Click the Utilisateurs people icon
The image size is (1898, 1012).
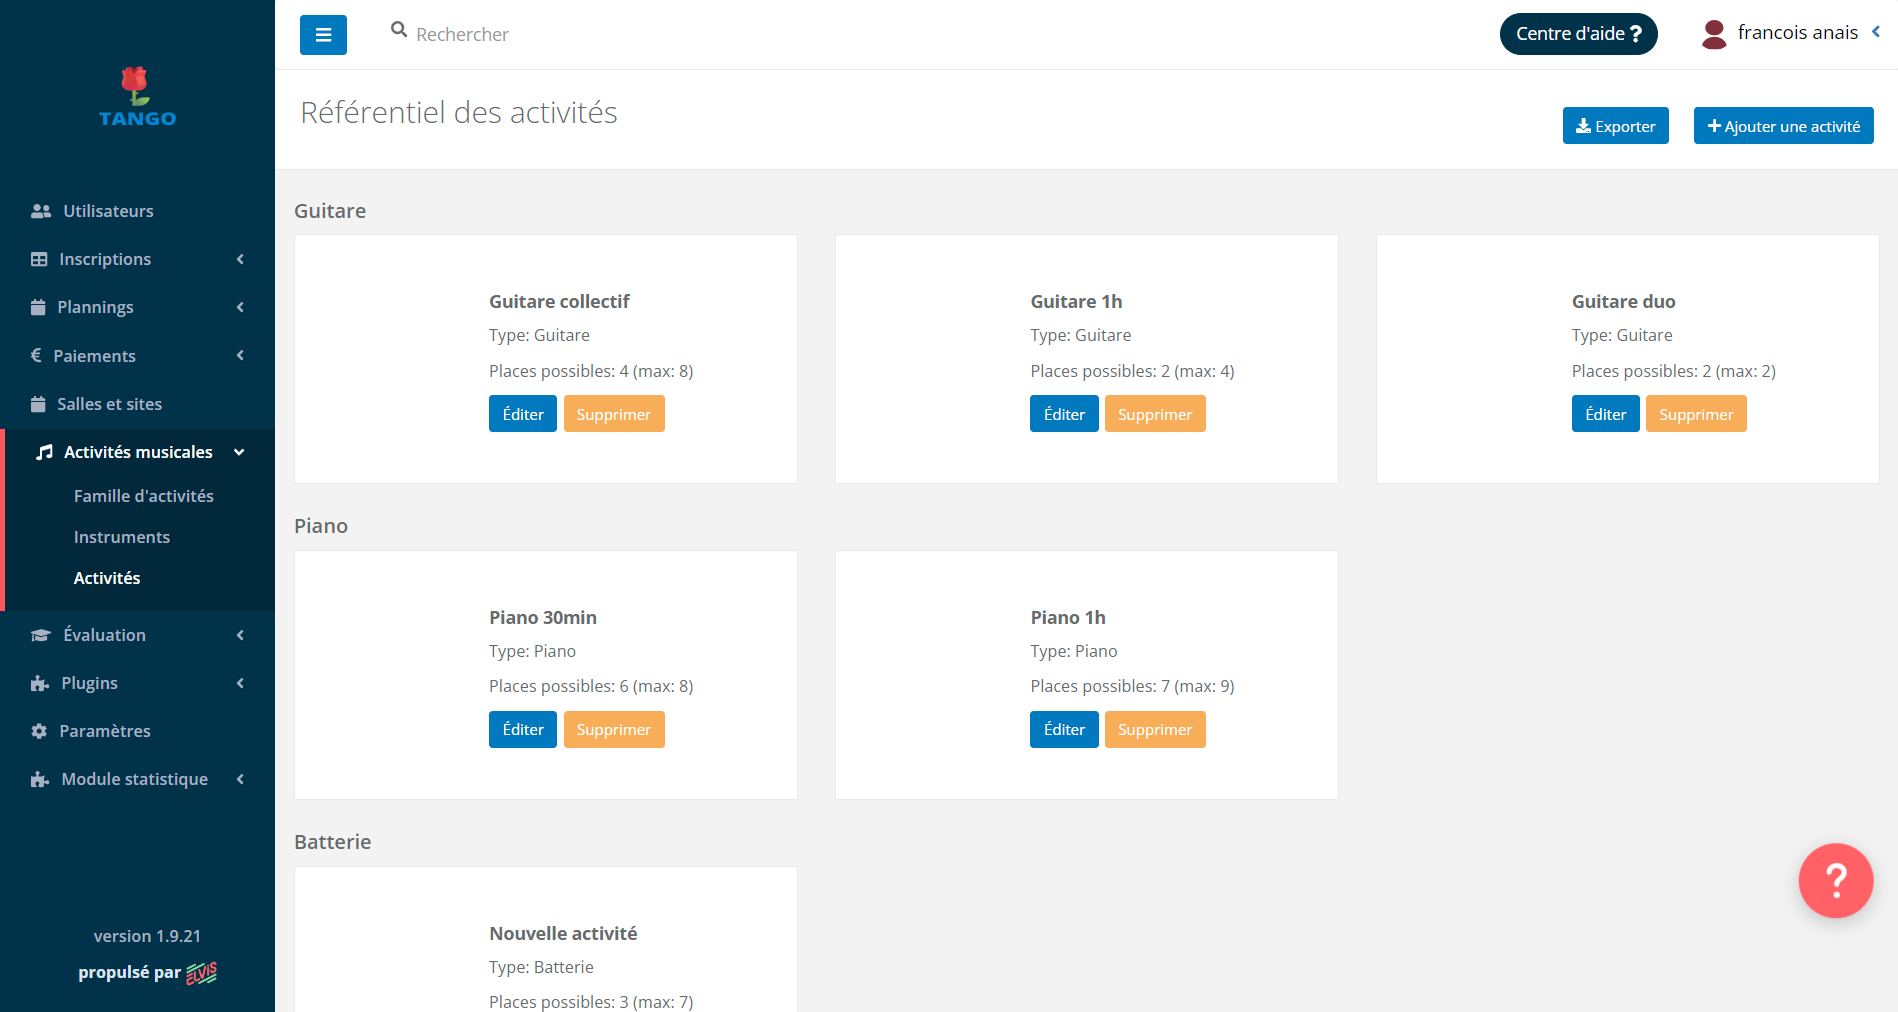pyautogui.click(x=41, y=211)
